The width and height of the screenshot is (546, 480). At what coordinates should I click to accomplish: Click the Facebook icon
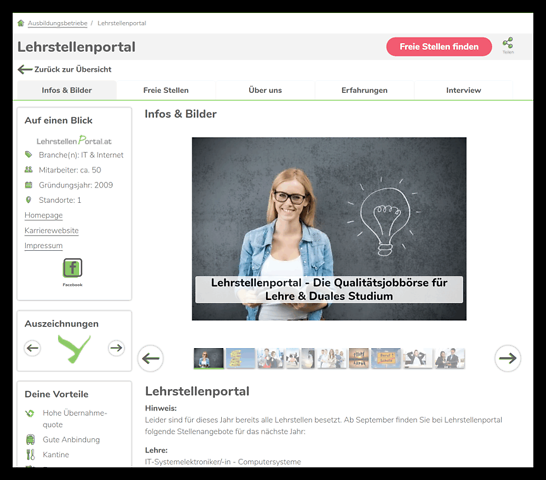click(72, 268)
